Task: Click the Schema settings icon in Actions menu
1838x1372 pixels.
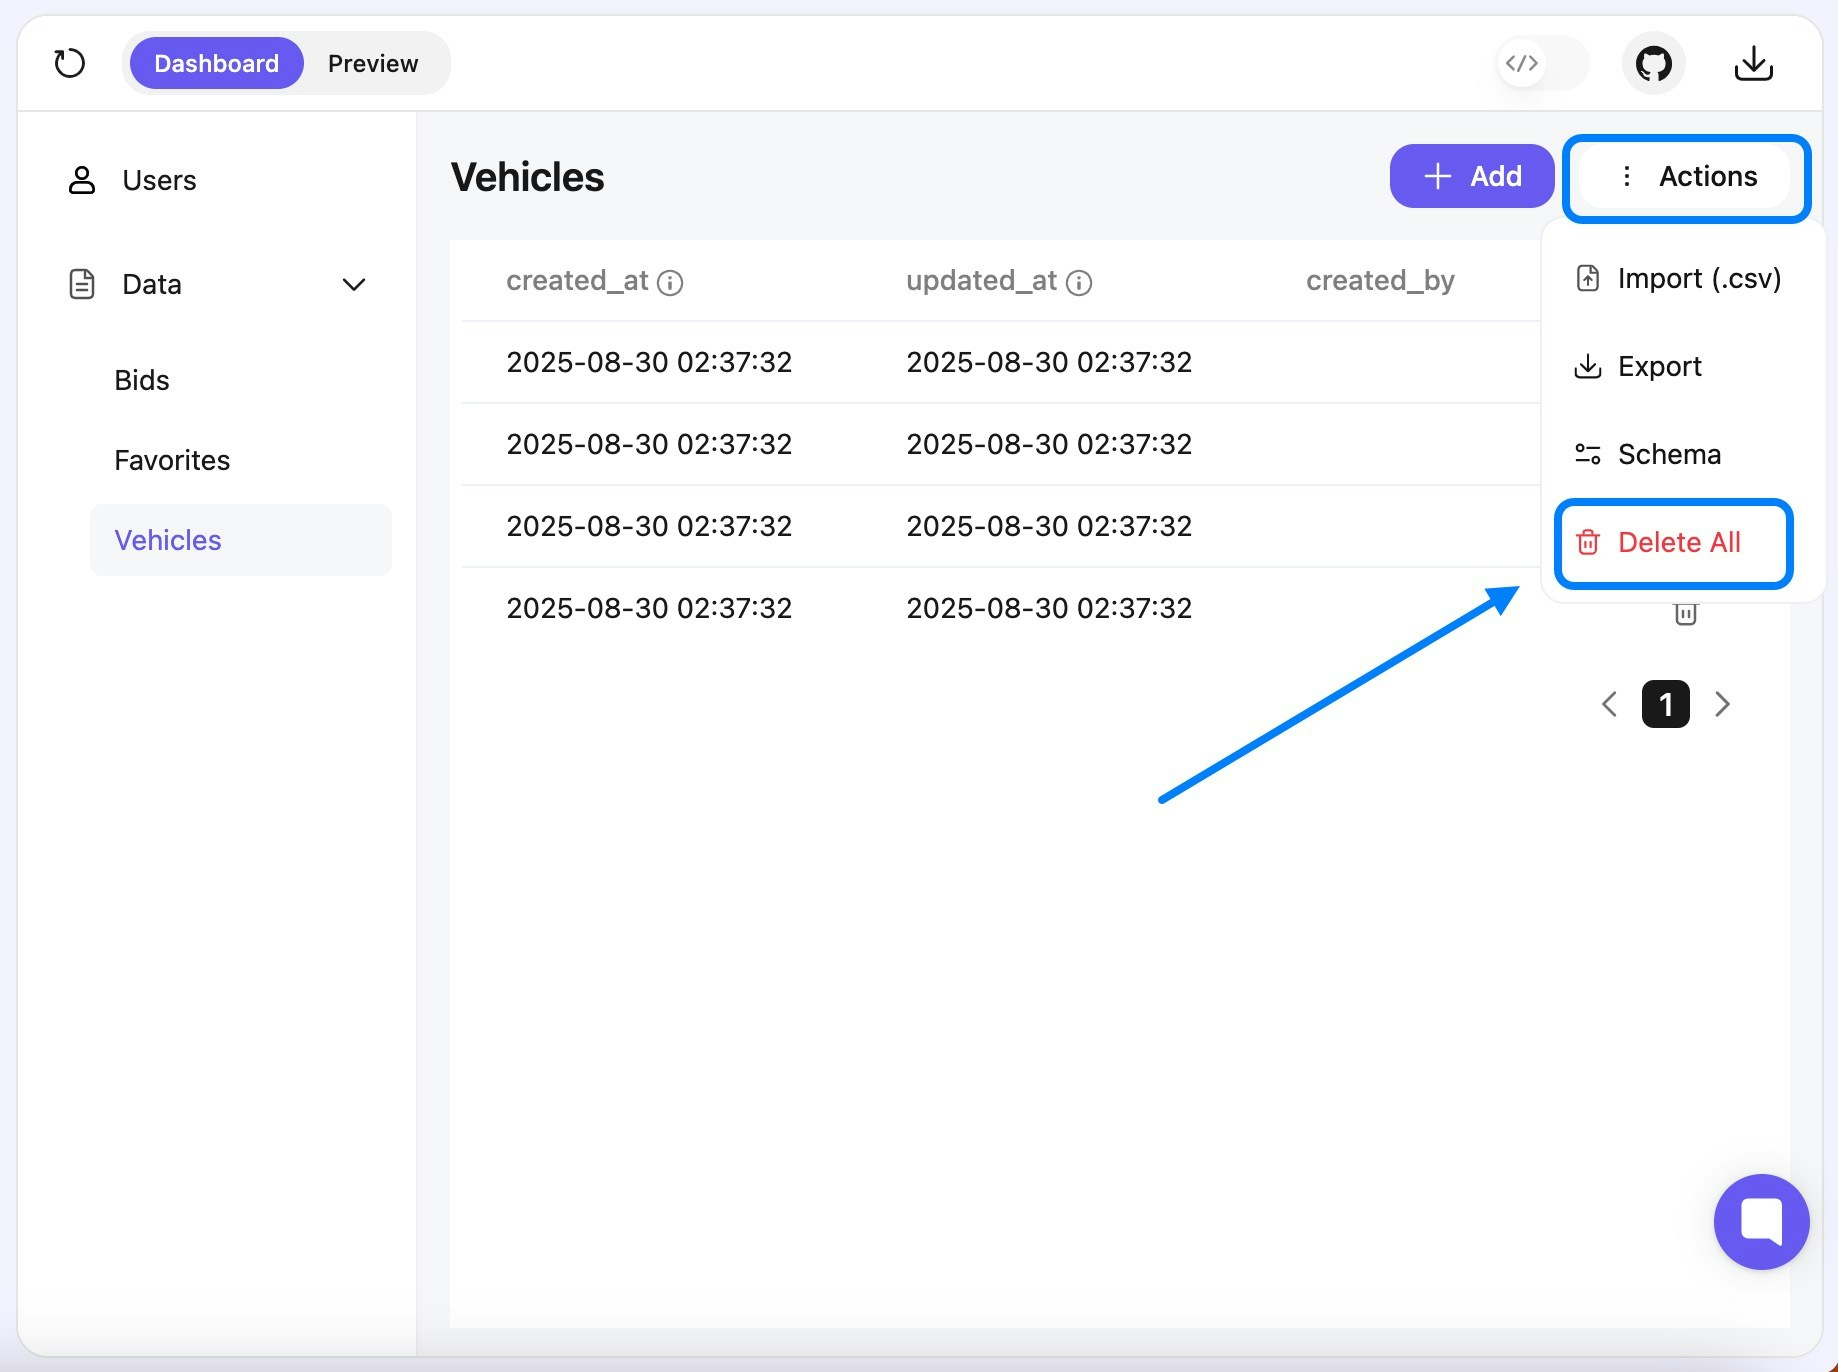Action: coord(1588,453)
